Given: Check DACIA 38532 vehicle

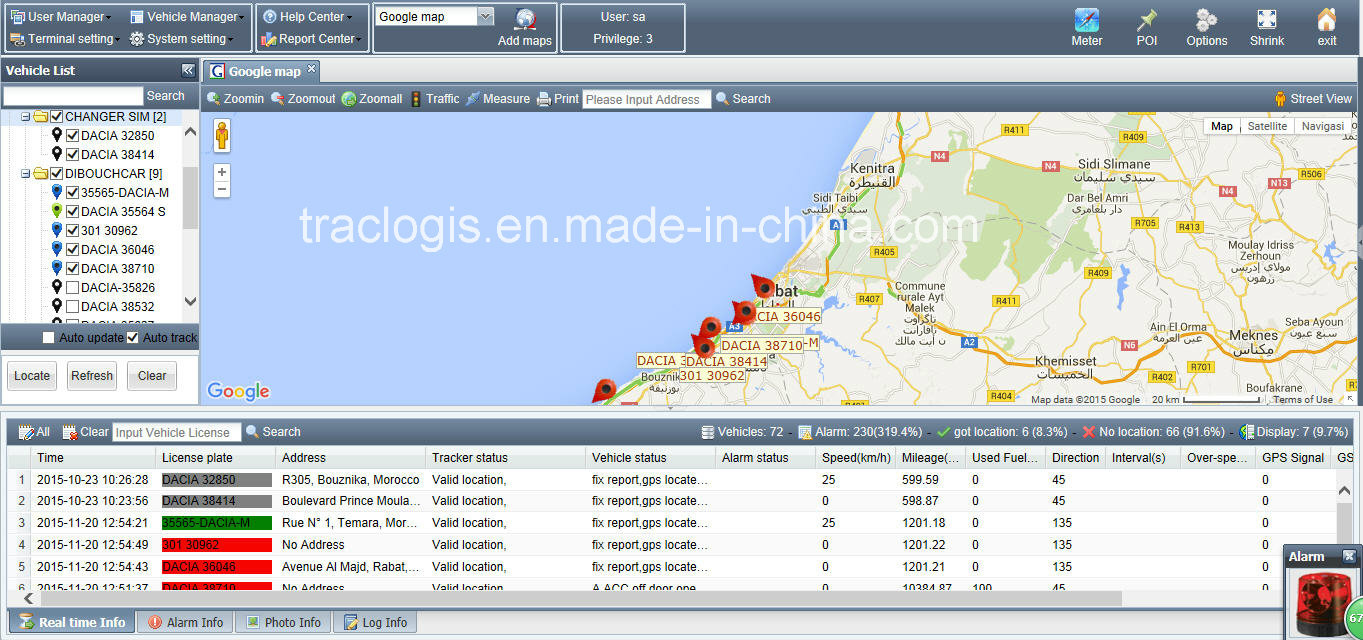Looking at the screenshot, I should click(x=72, y=307).
